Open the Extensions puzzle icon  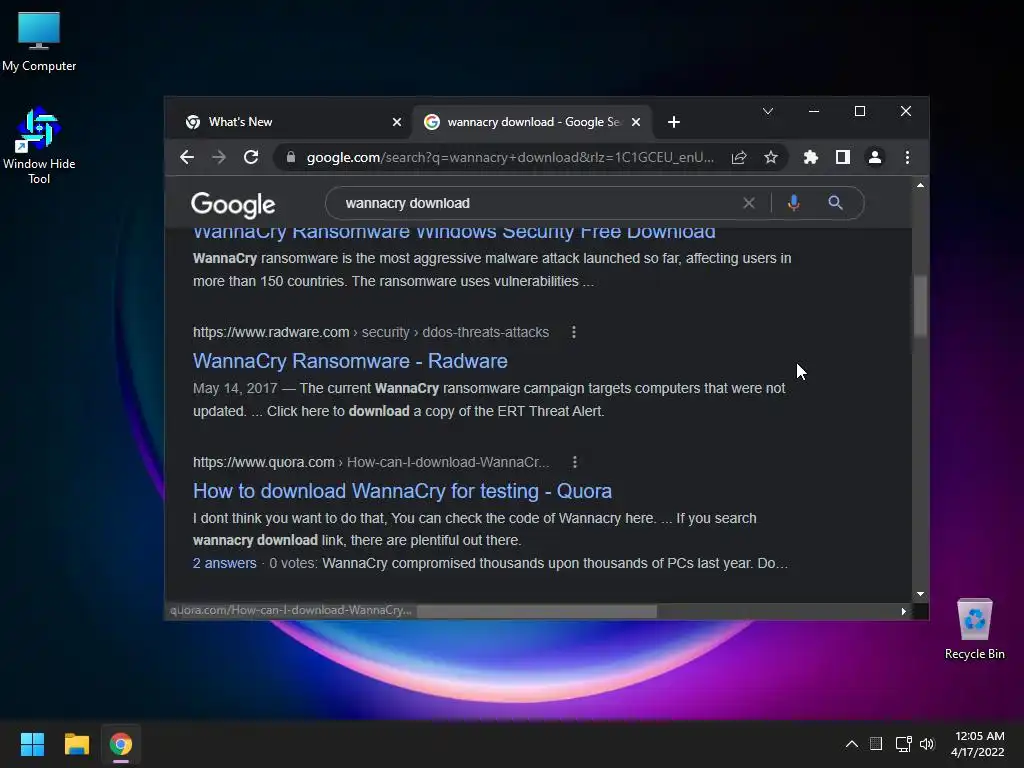pos(810,157)
